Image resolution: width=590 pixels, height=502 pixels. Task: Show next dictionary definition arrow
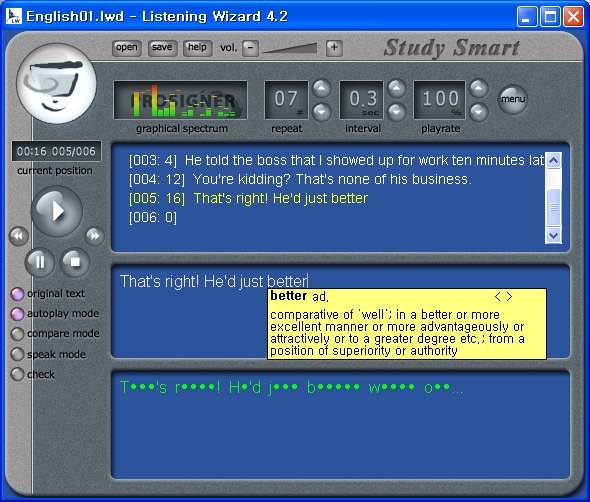point(509,297)
